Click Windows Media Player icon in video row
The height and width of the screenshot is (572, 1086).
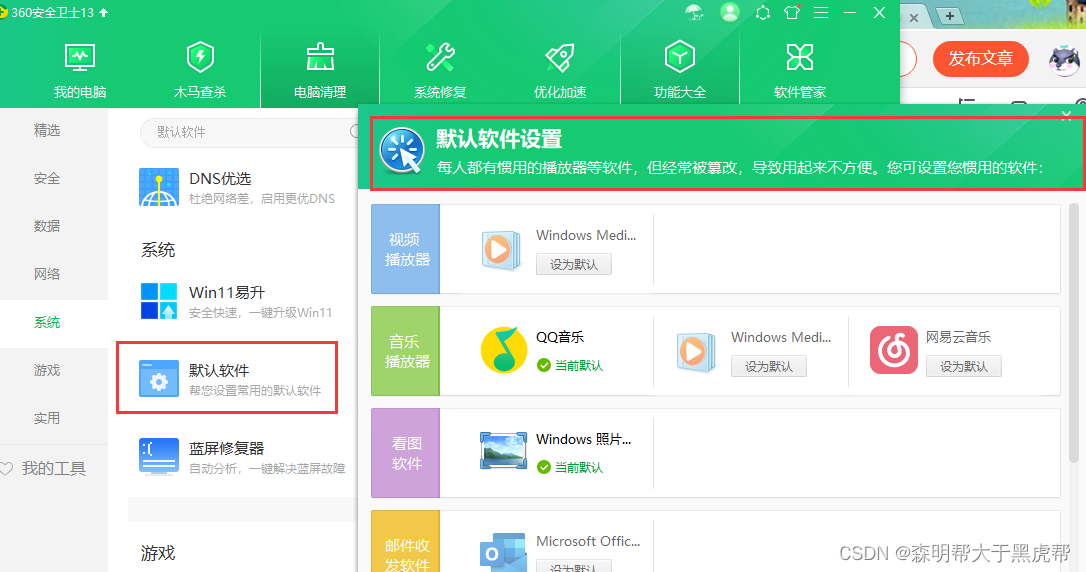501,250
